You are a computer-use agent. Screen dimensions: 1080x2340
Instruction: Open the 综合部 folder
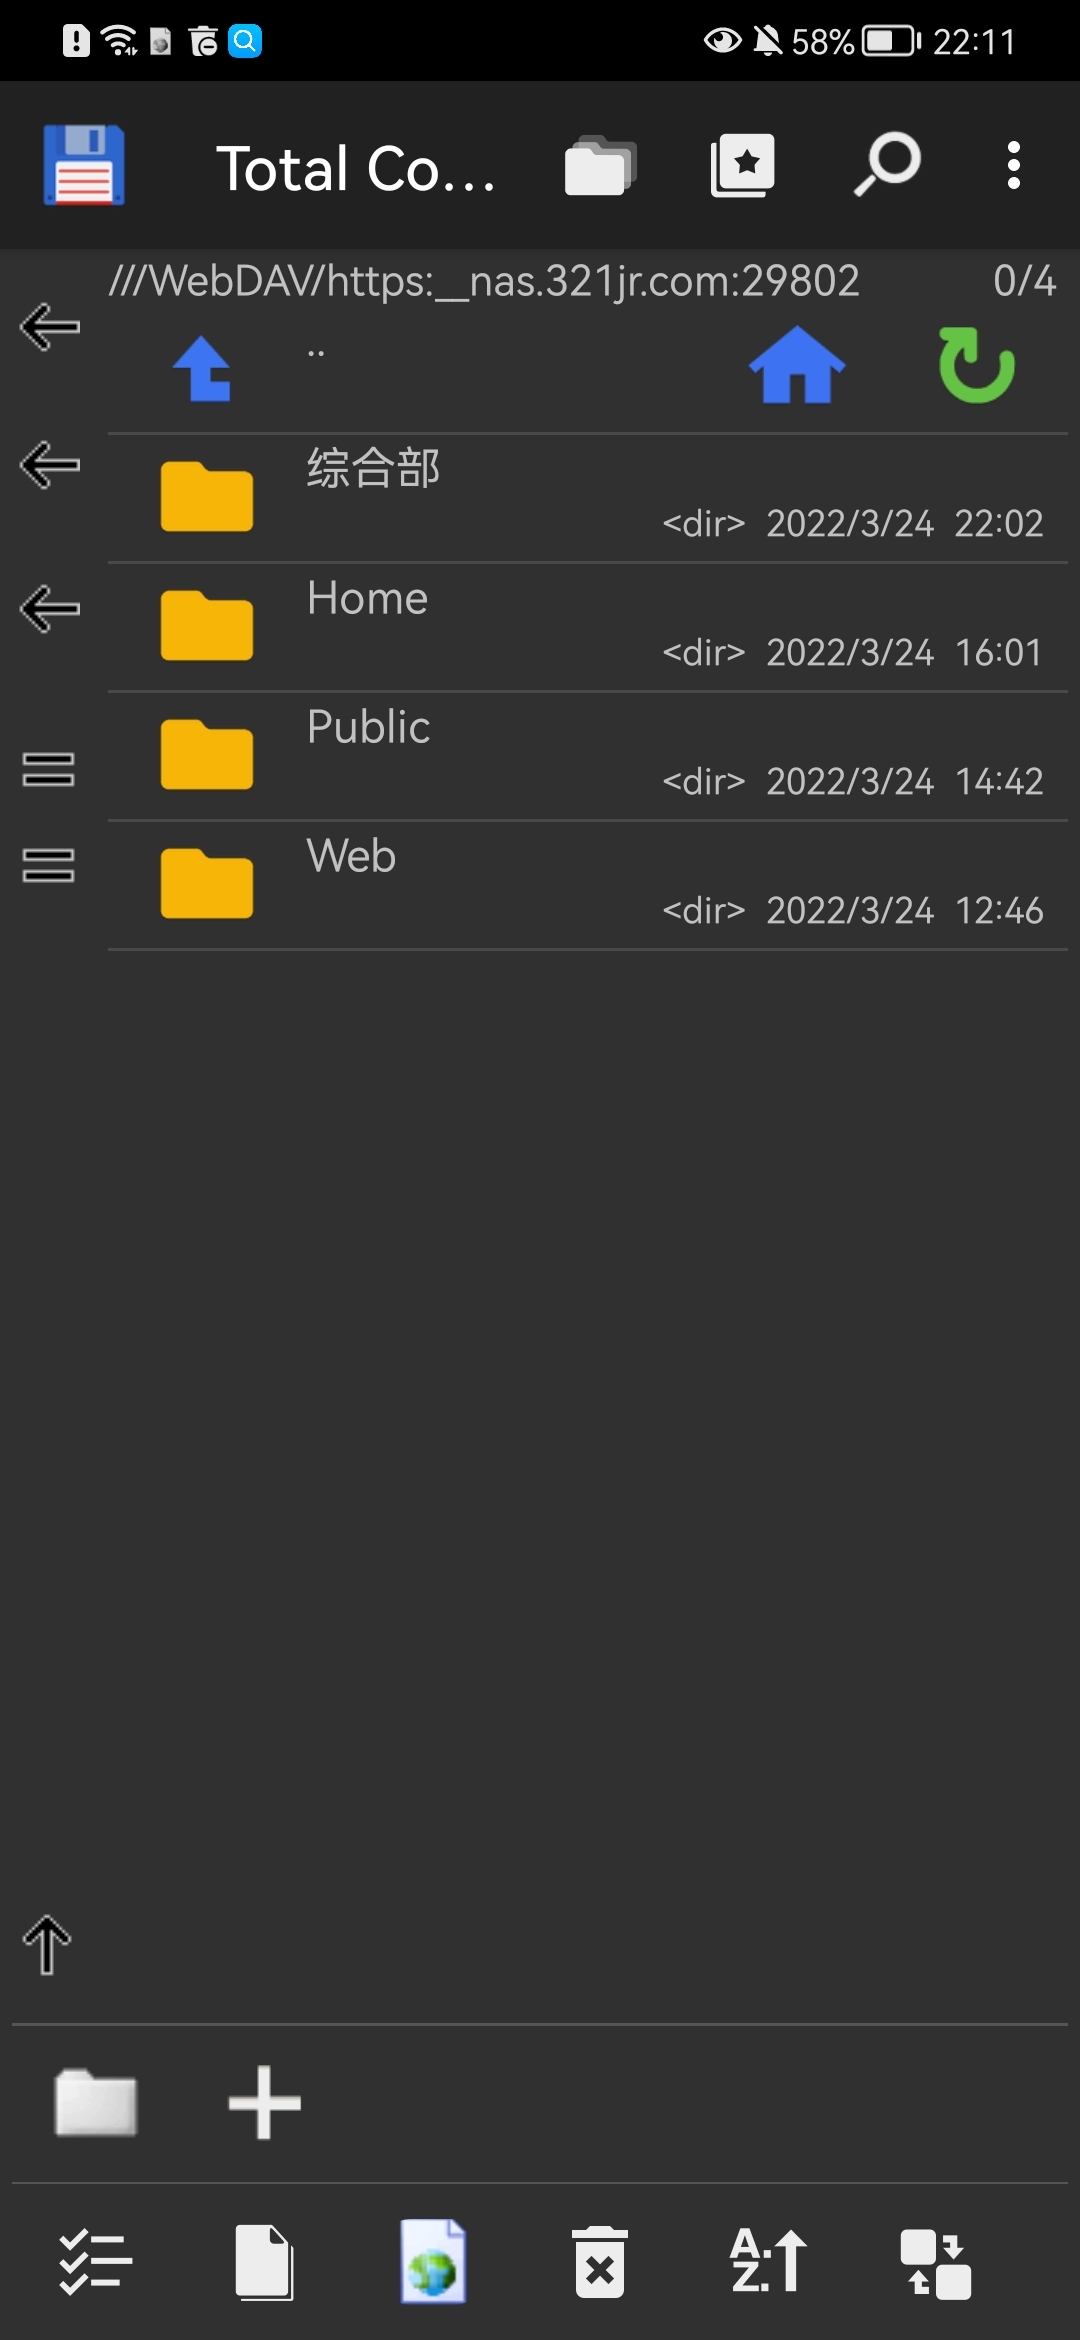[587, 498]
